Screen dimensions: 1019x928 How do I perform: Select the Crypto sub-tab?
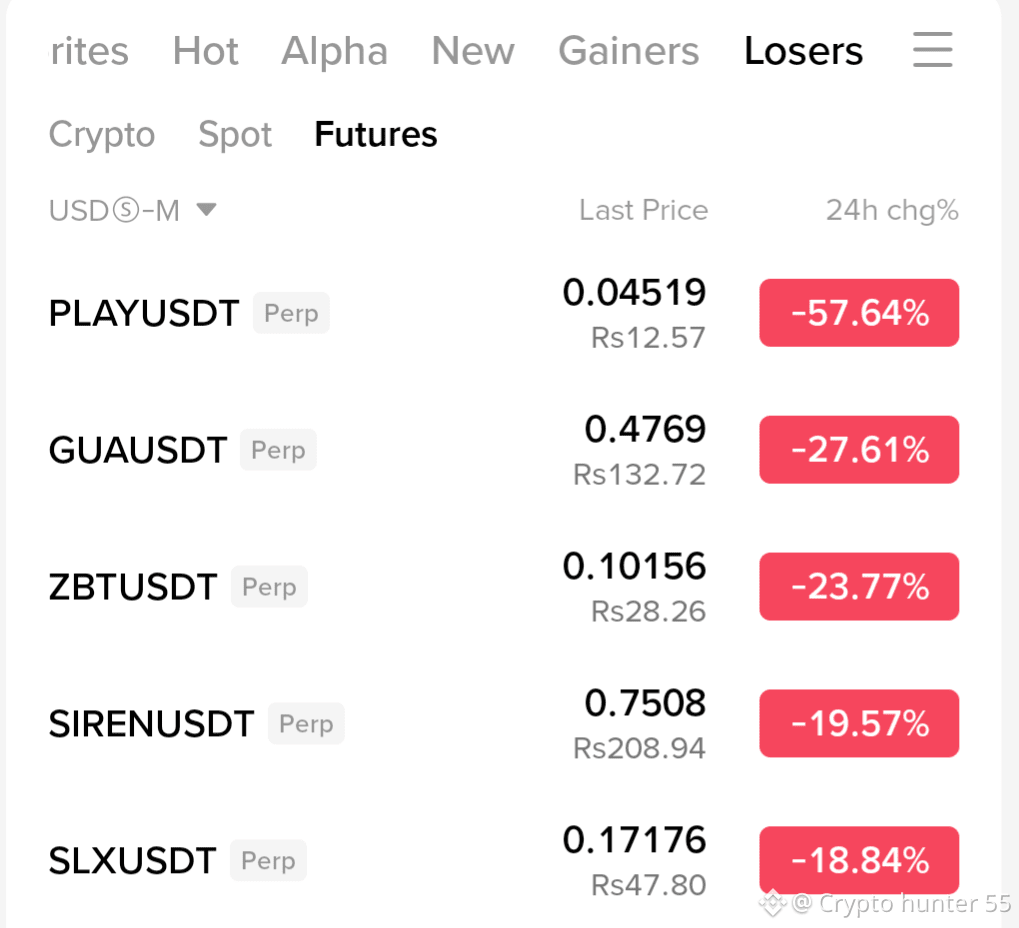pyautogui.click(x=102, y=135)
